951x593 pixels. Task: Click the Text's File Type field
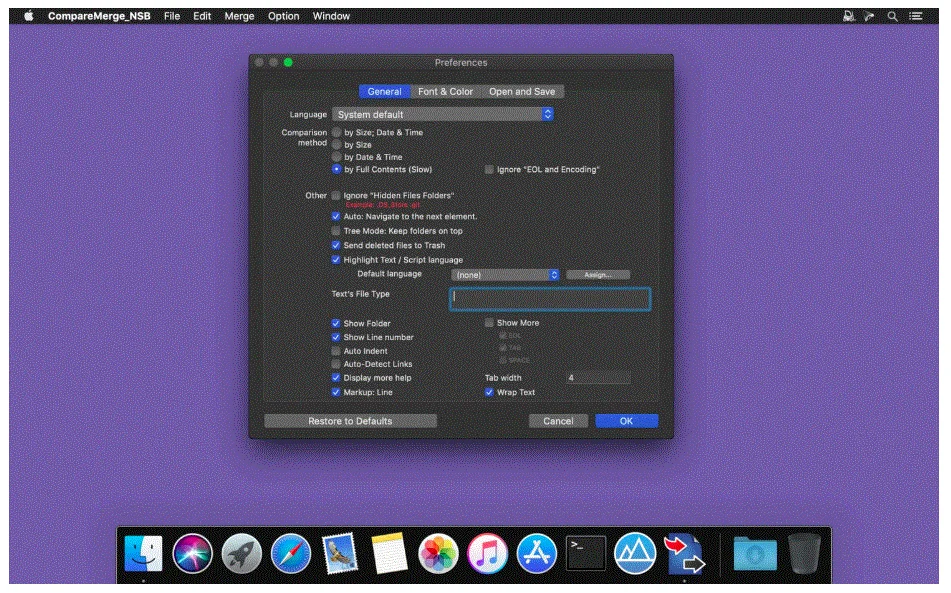pos(550,299)
